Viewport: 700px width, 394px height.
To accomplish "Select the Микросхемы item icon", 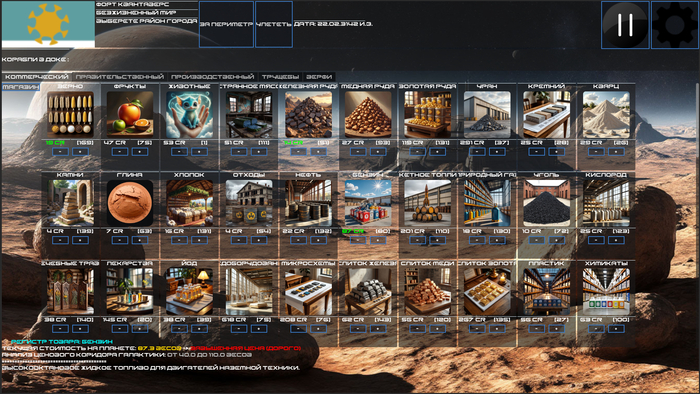I will click(x=308, y=291).
